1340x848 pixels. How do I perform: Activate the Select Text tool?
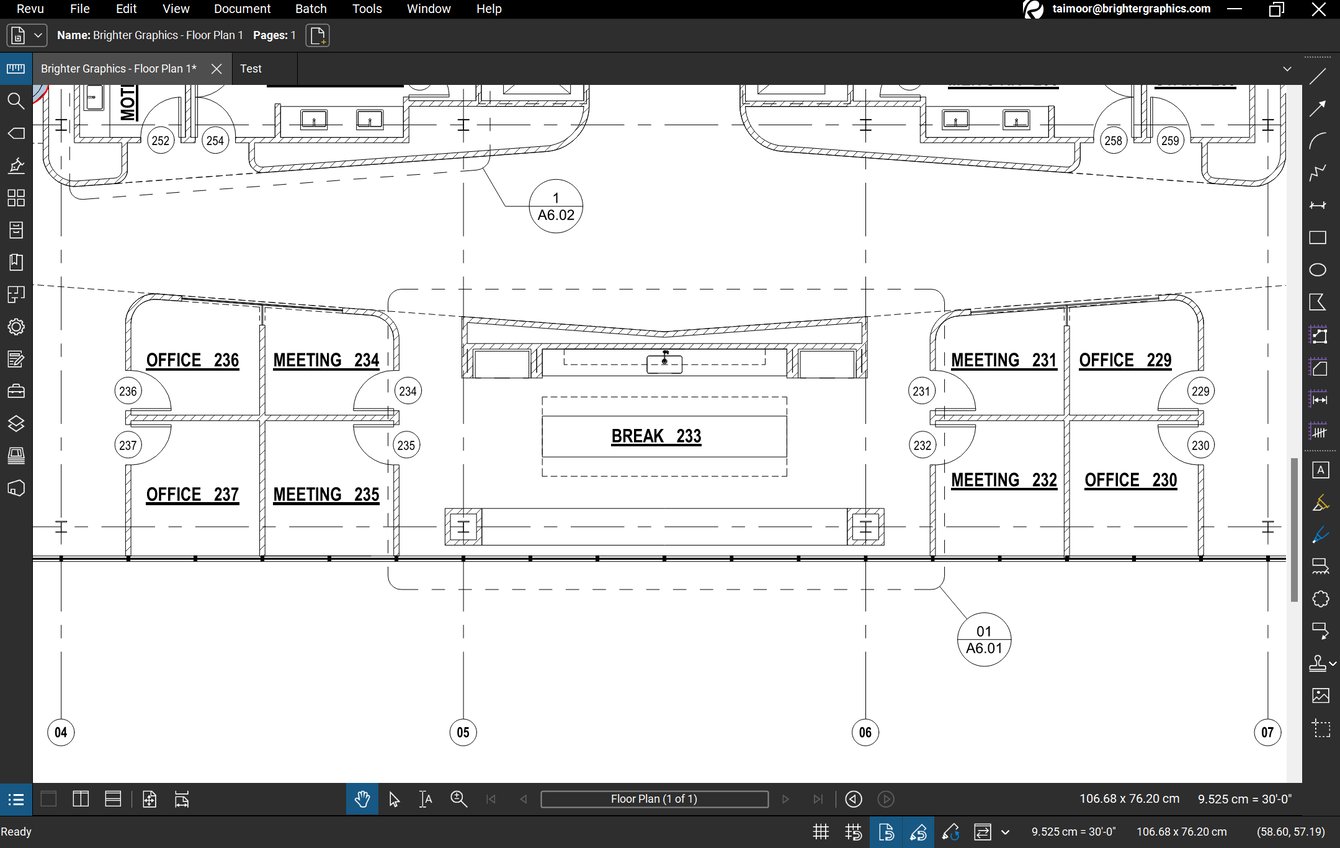click(x=425, y=799)
